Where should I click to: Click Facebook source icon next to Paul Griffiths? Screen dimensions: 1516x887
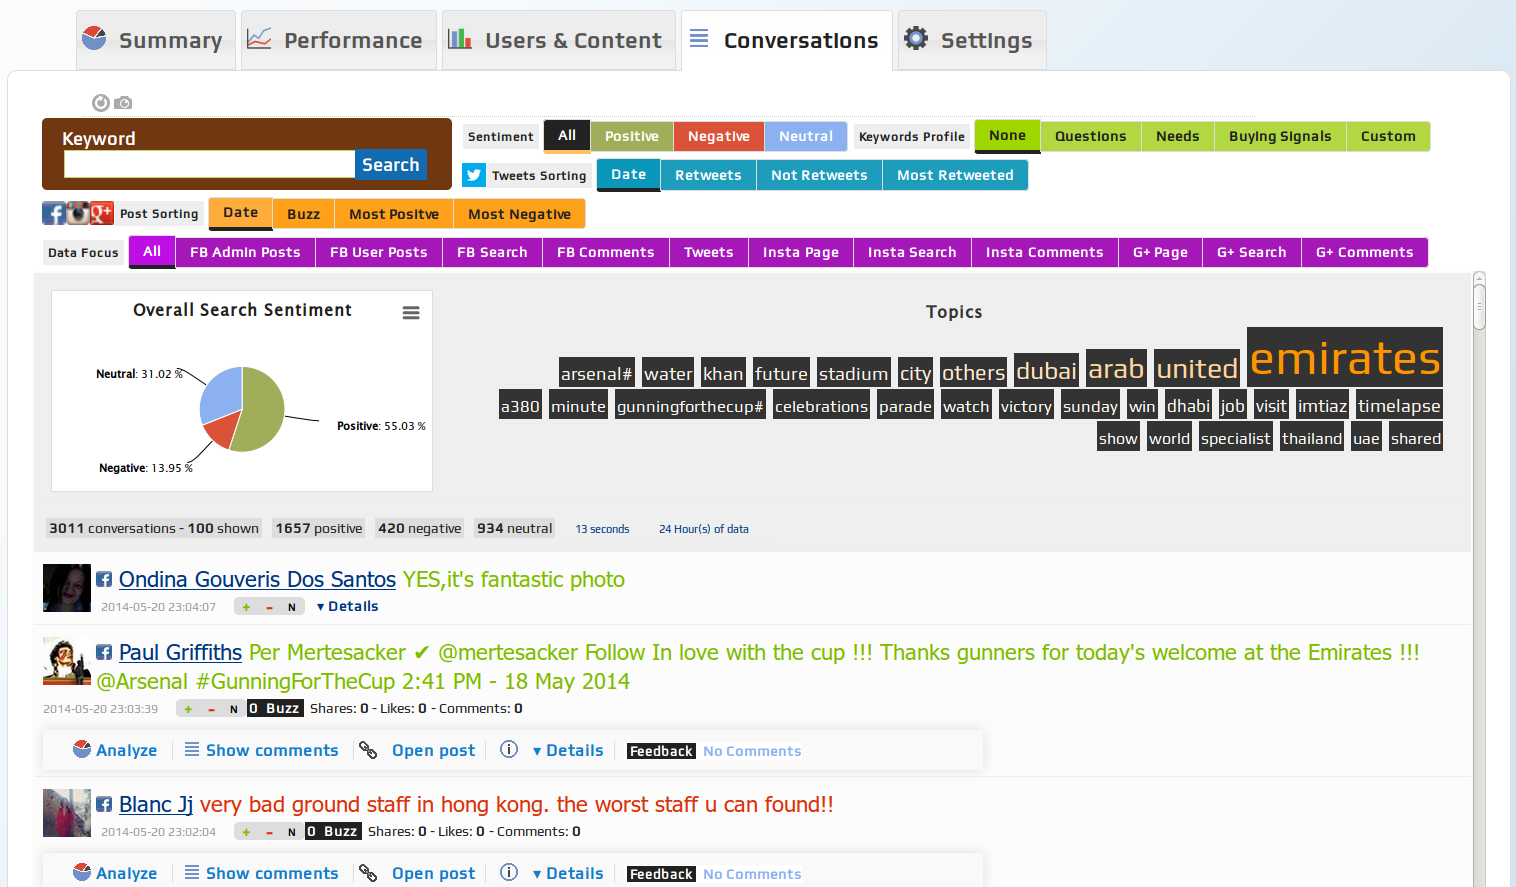coord(104,652)
